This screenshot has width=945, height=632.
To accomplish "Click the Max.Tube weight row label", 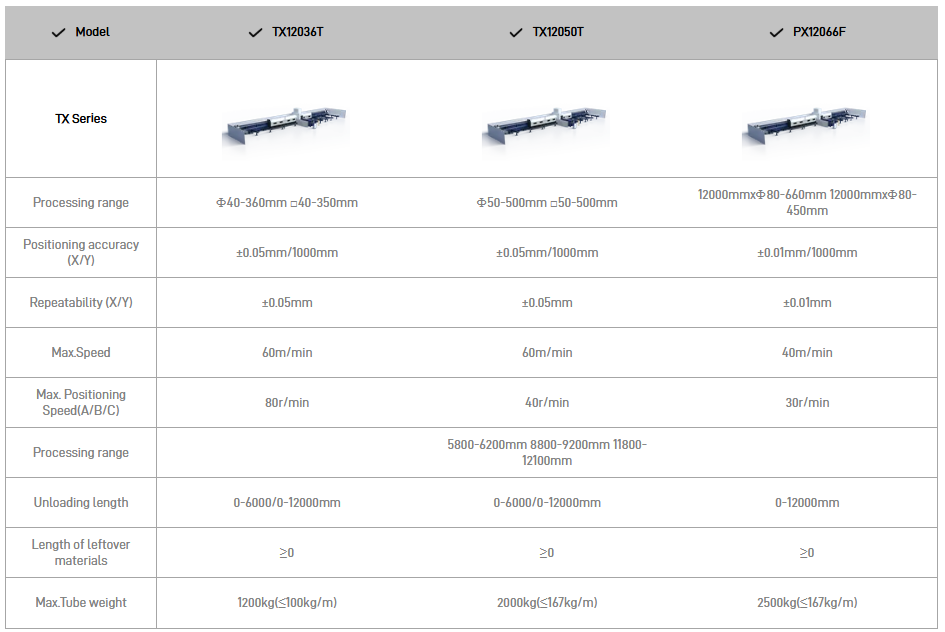I will point(81,602).
